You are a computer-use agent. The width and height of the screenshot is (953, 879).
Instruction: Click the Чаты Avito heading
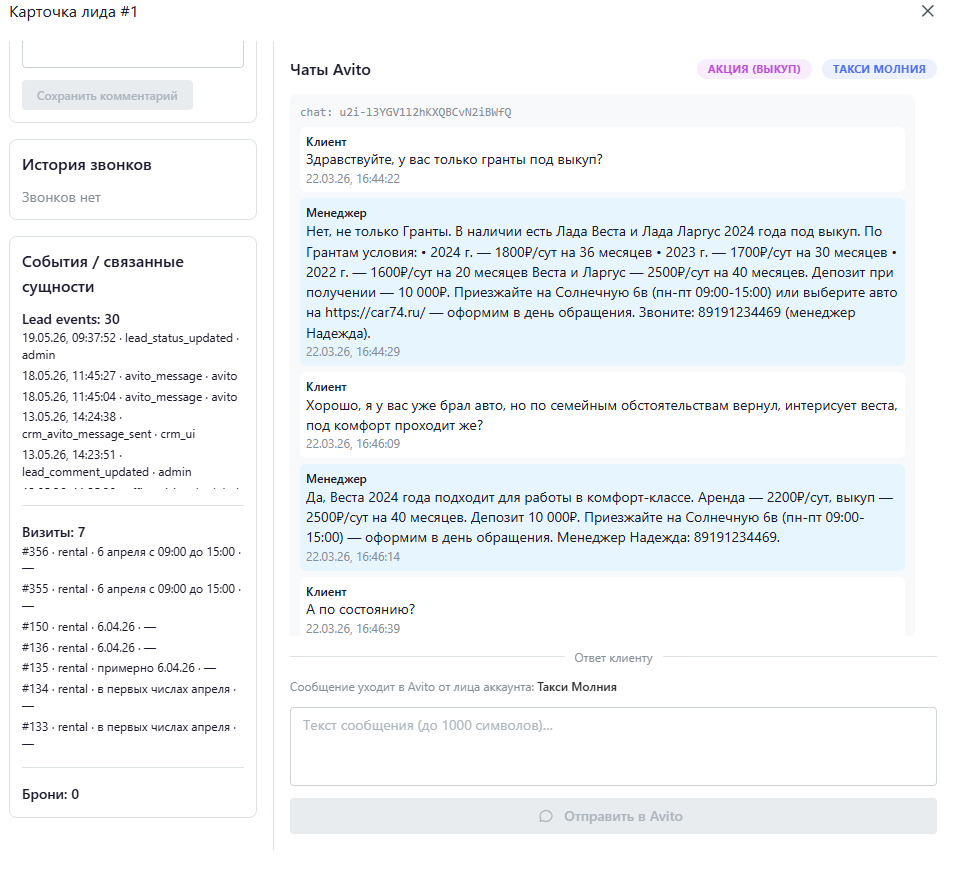330,70
